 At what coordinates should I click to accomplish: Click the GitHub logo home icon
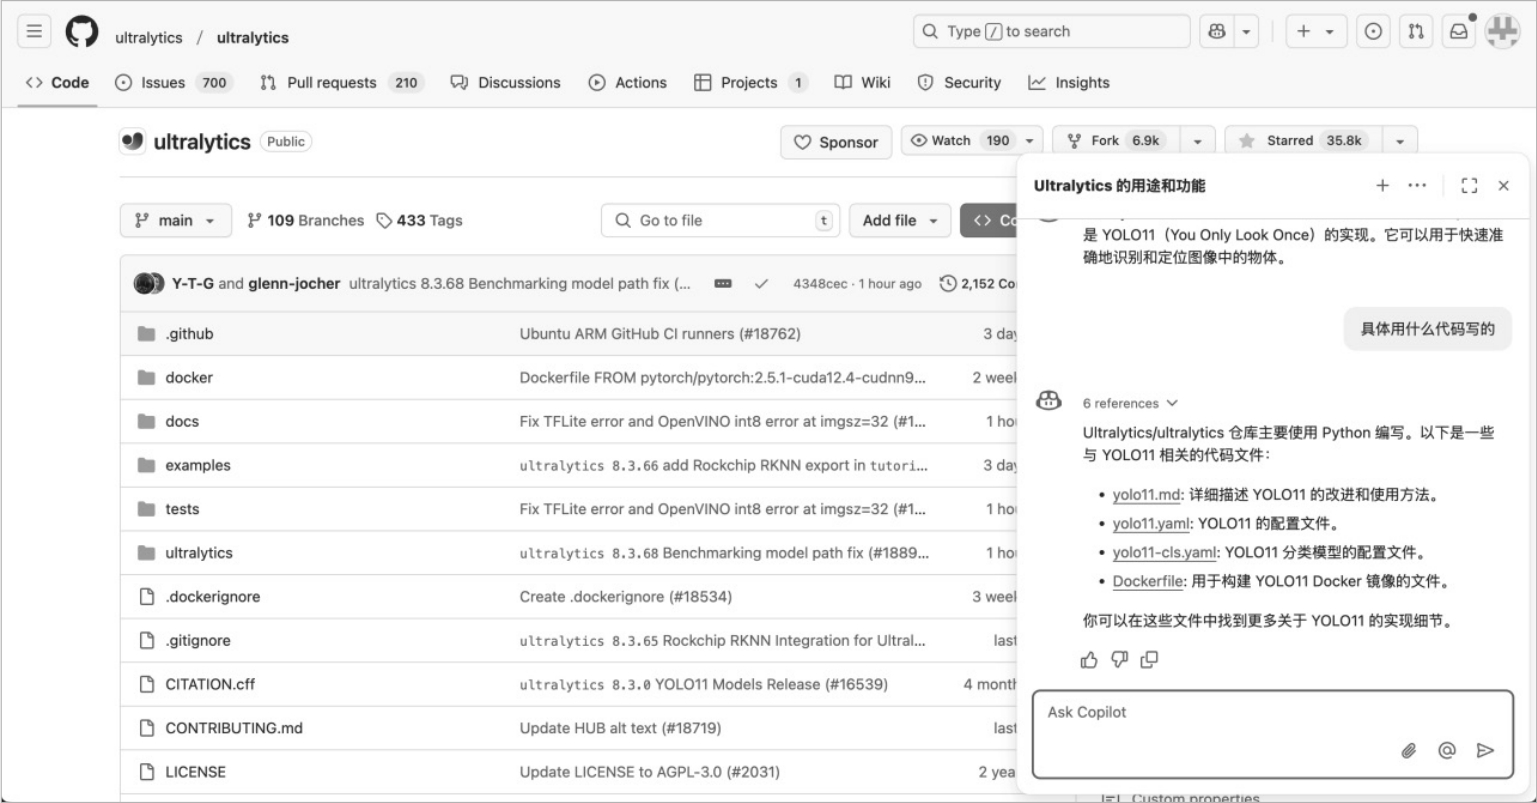coord(82,33)
